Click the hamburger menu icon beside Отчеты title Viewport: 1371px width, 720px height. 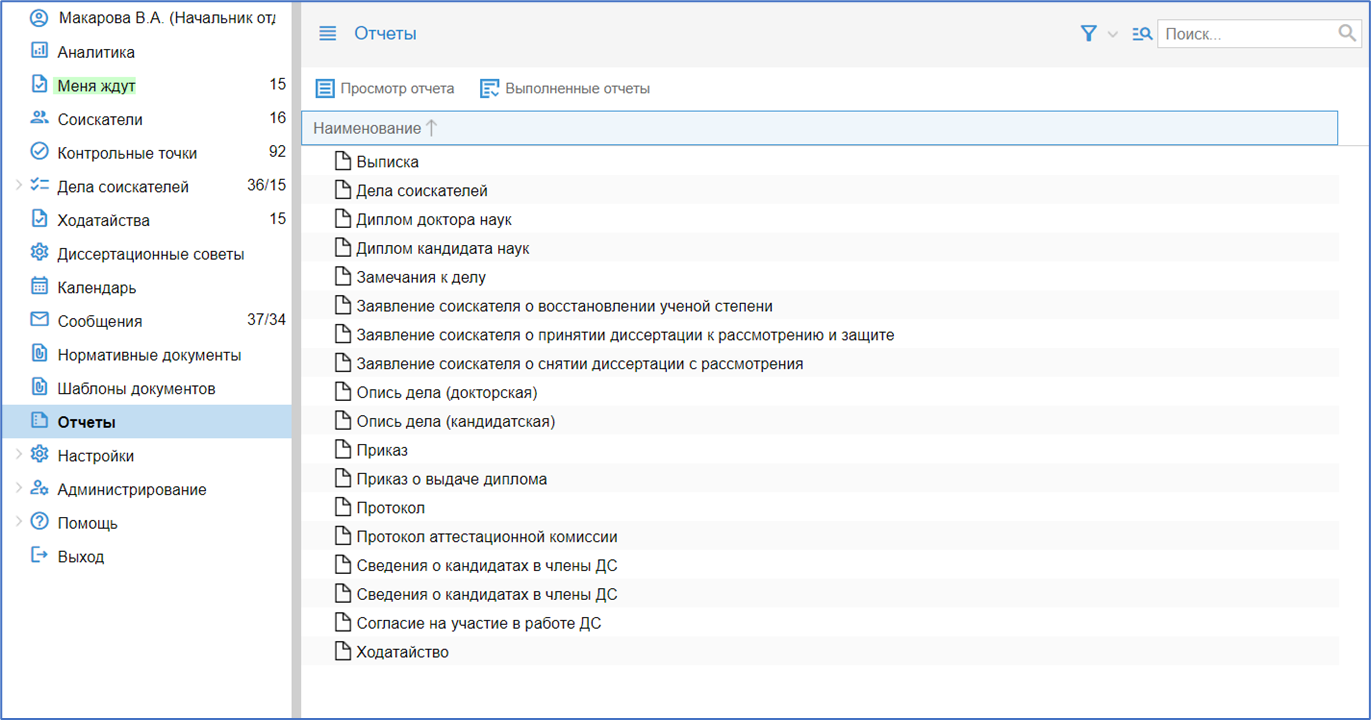[327, 34]
